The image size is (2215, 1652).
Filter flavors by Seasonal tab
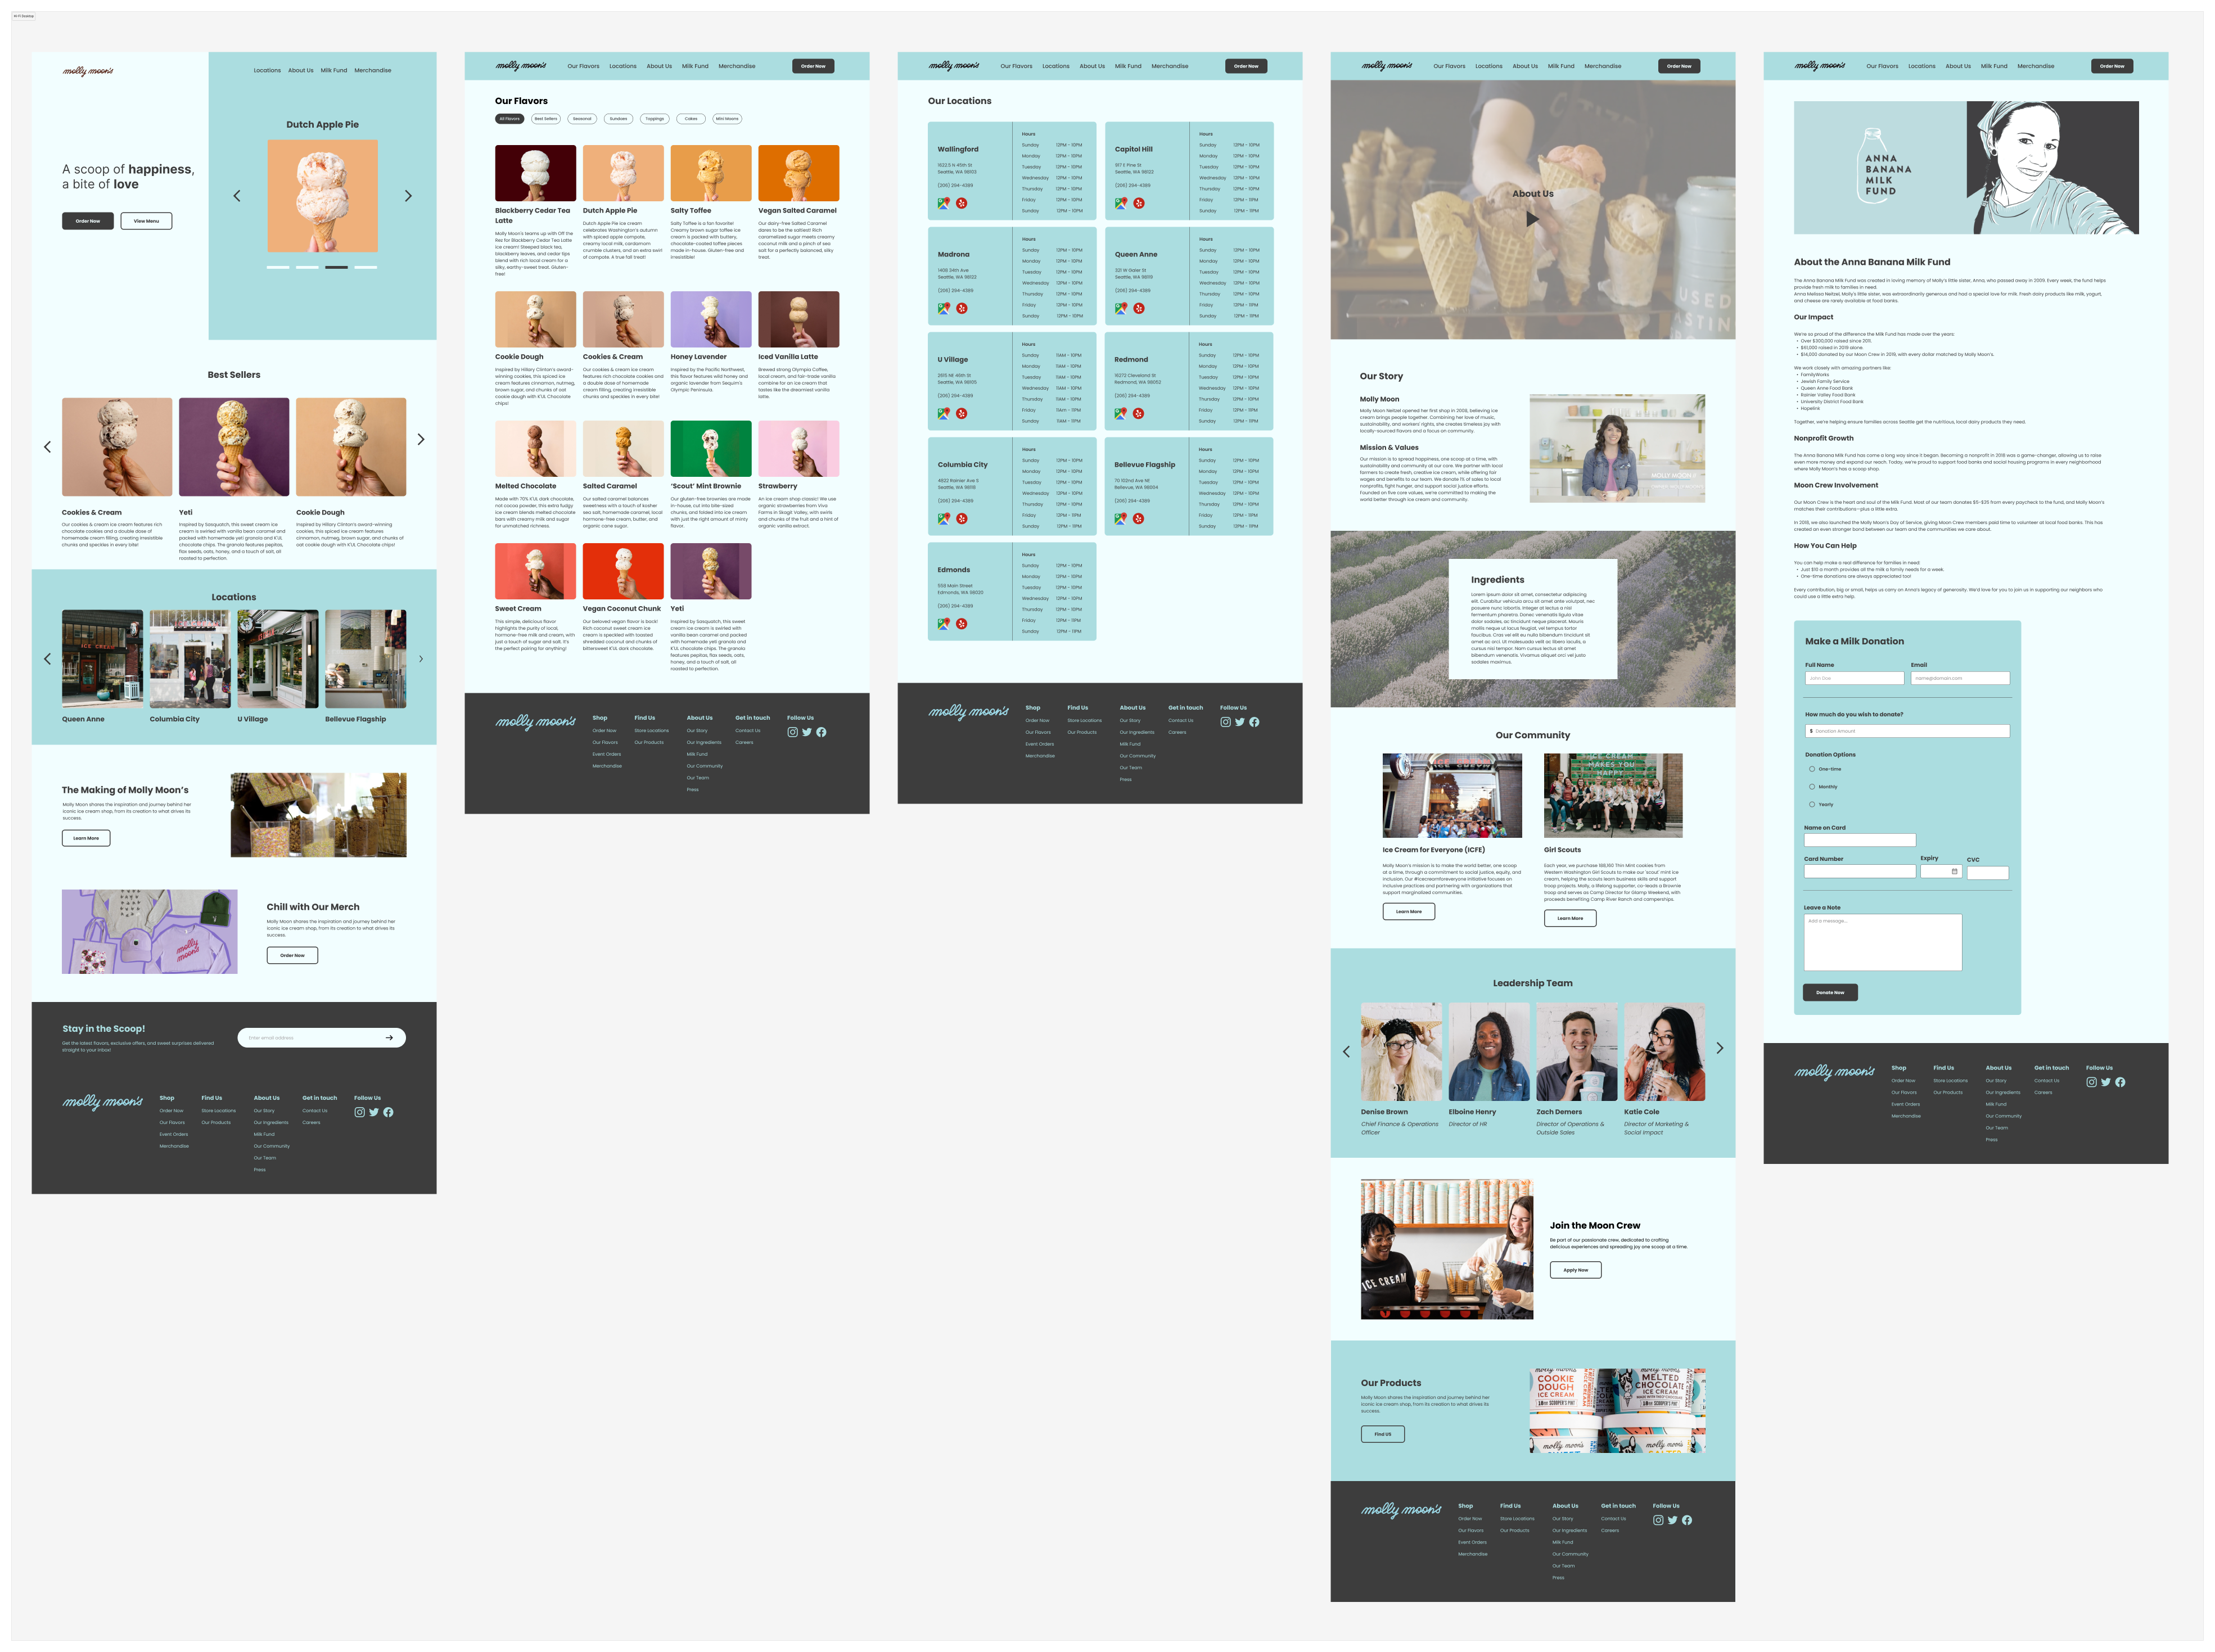click(582, 119)
